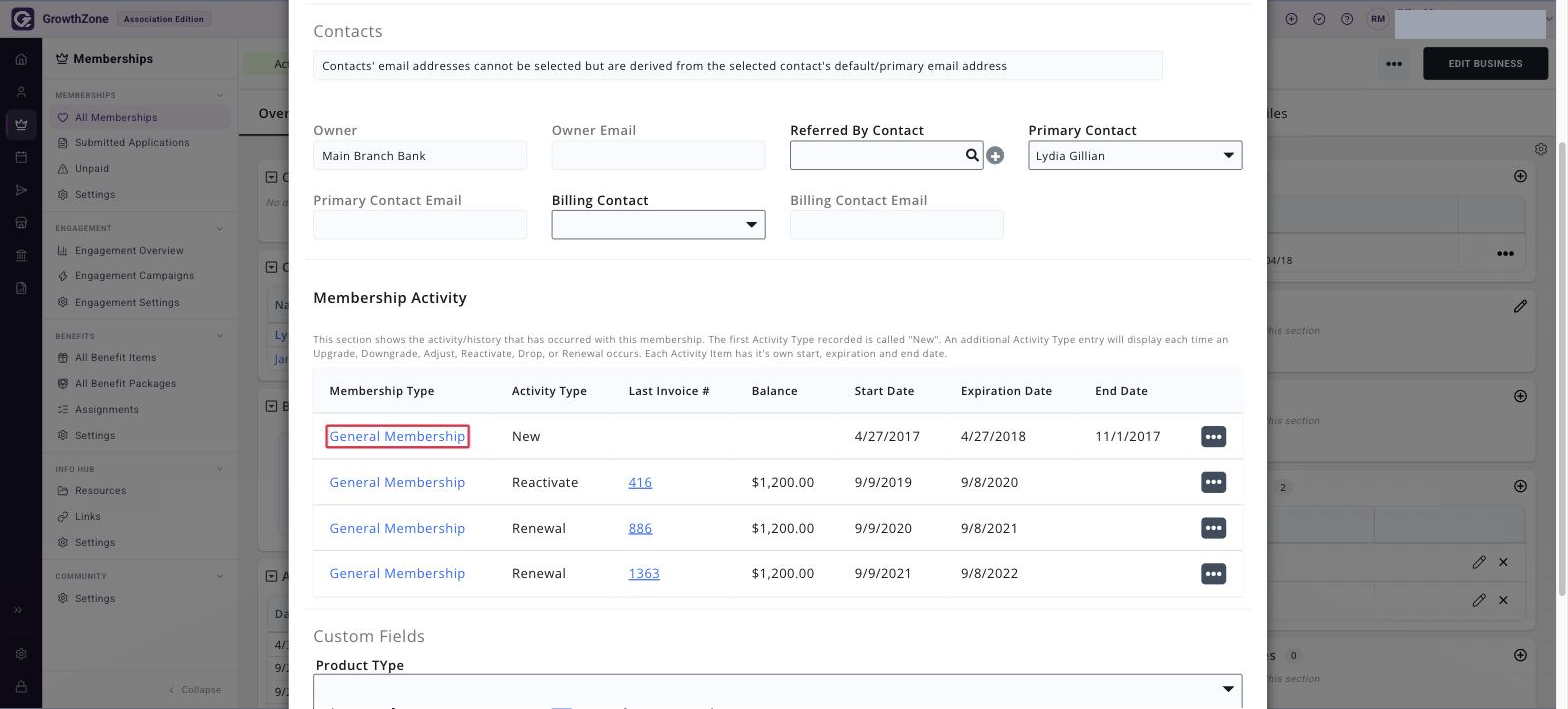Viewport: 1568px width, 709px height.
Task: Open the Home icon in left rail
Action: [x=21, y=59]
